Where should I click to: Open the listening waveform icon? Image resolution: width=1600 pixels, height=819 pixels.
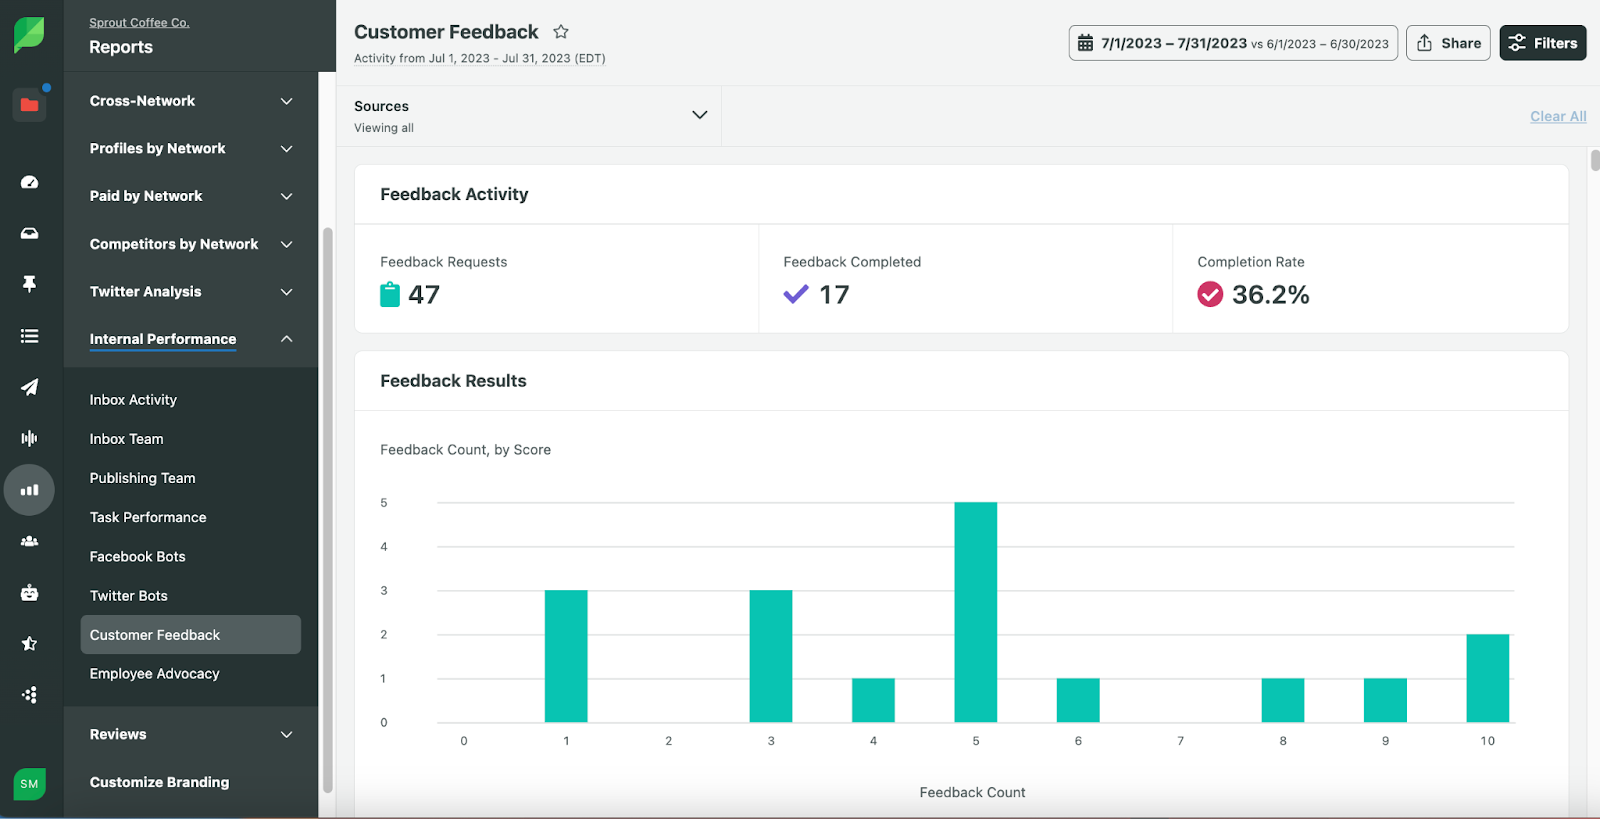pyautogui.click(x=30, y=438)
